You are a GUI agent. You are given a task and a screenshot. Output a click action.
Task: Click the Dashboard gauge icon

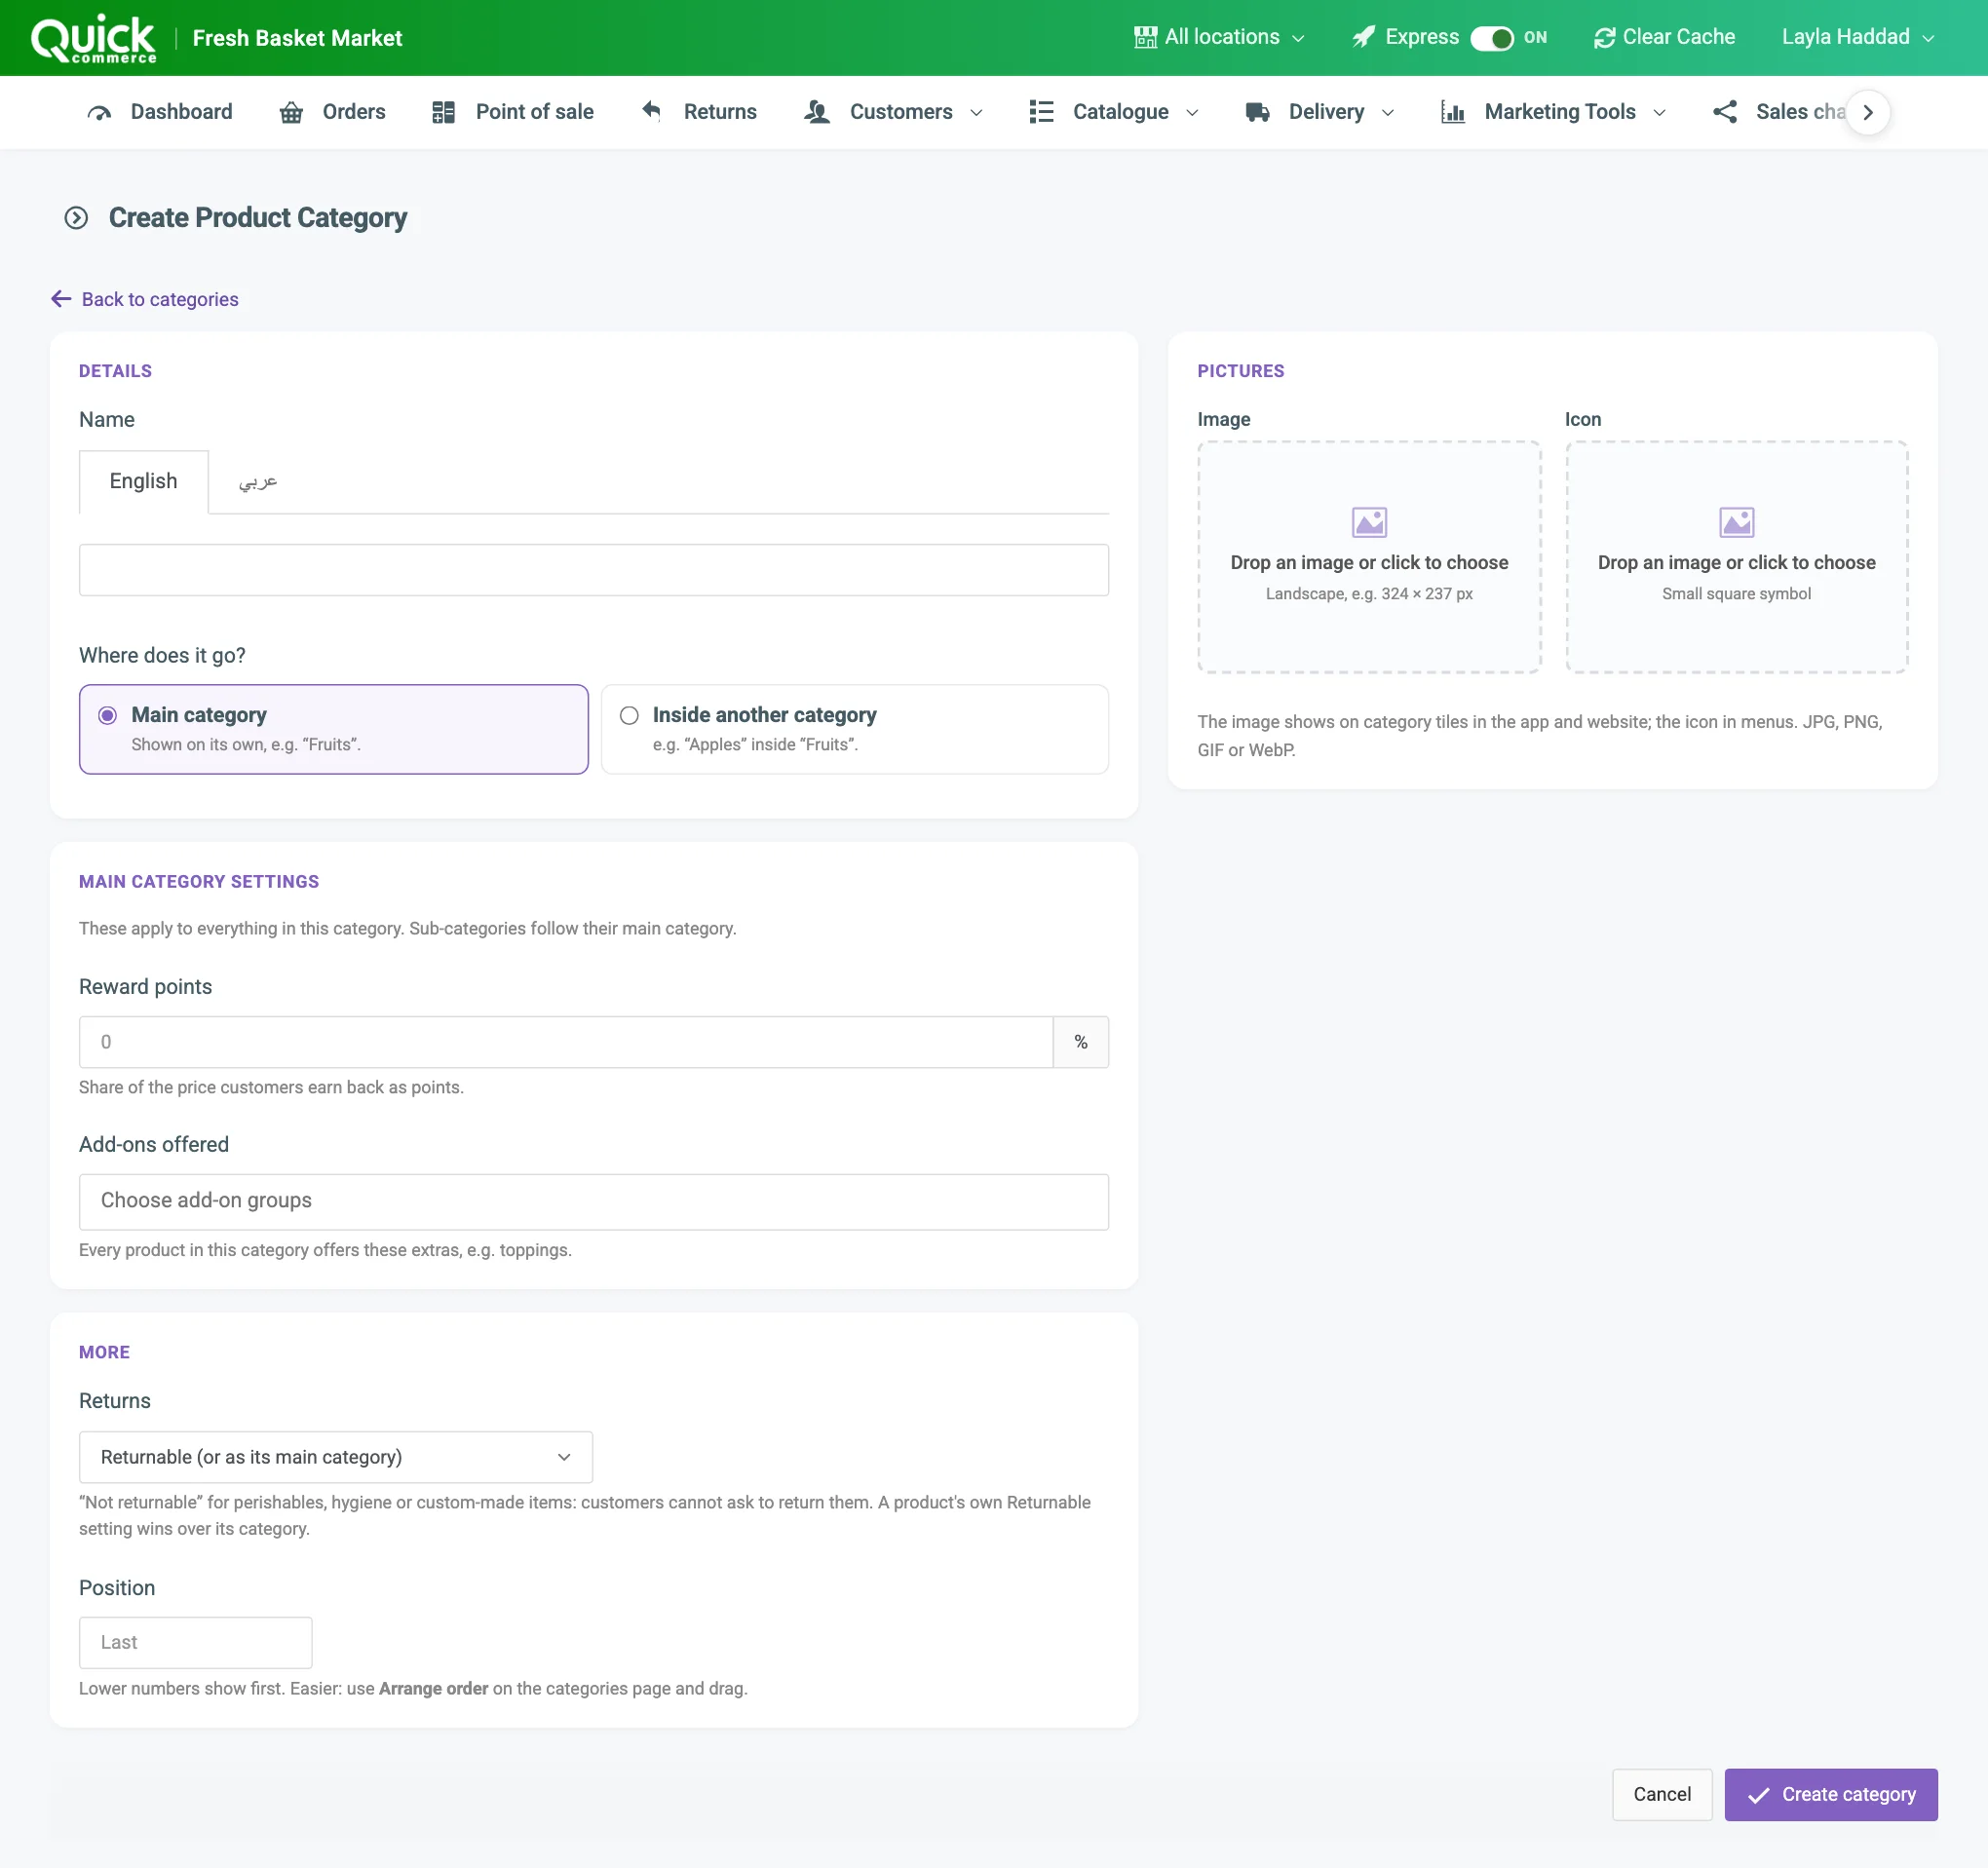[x=99, y=112]
